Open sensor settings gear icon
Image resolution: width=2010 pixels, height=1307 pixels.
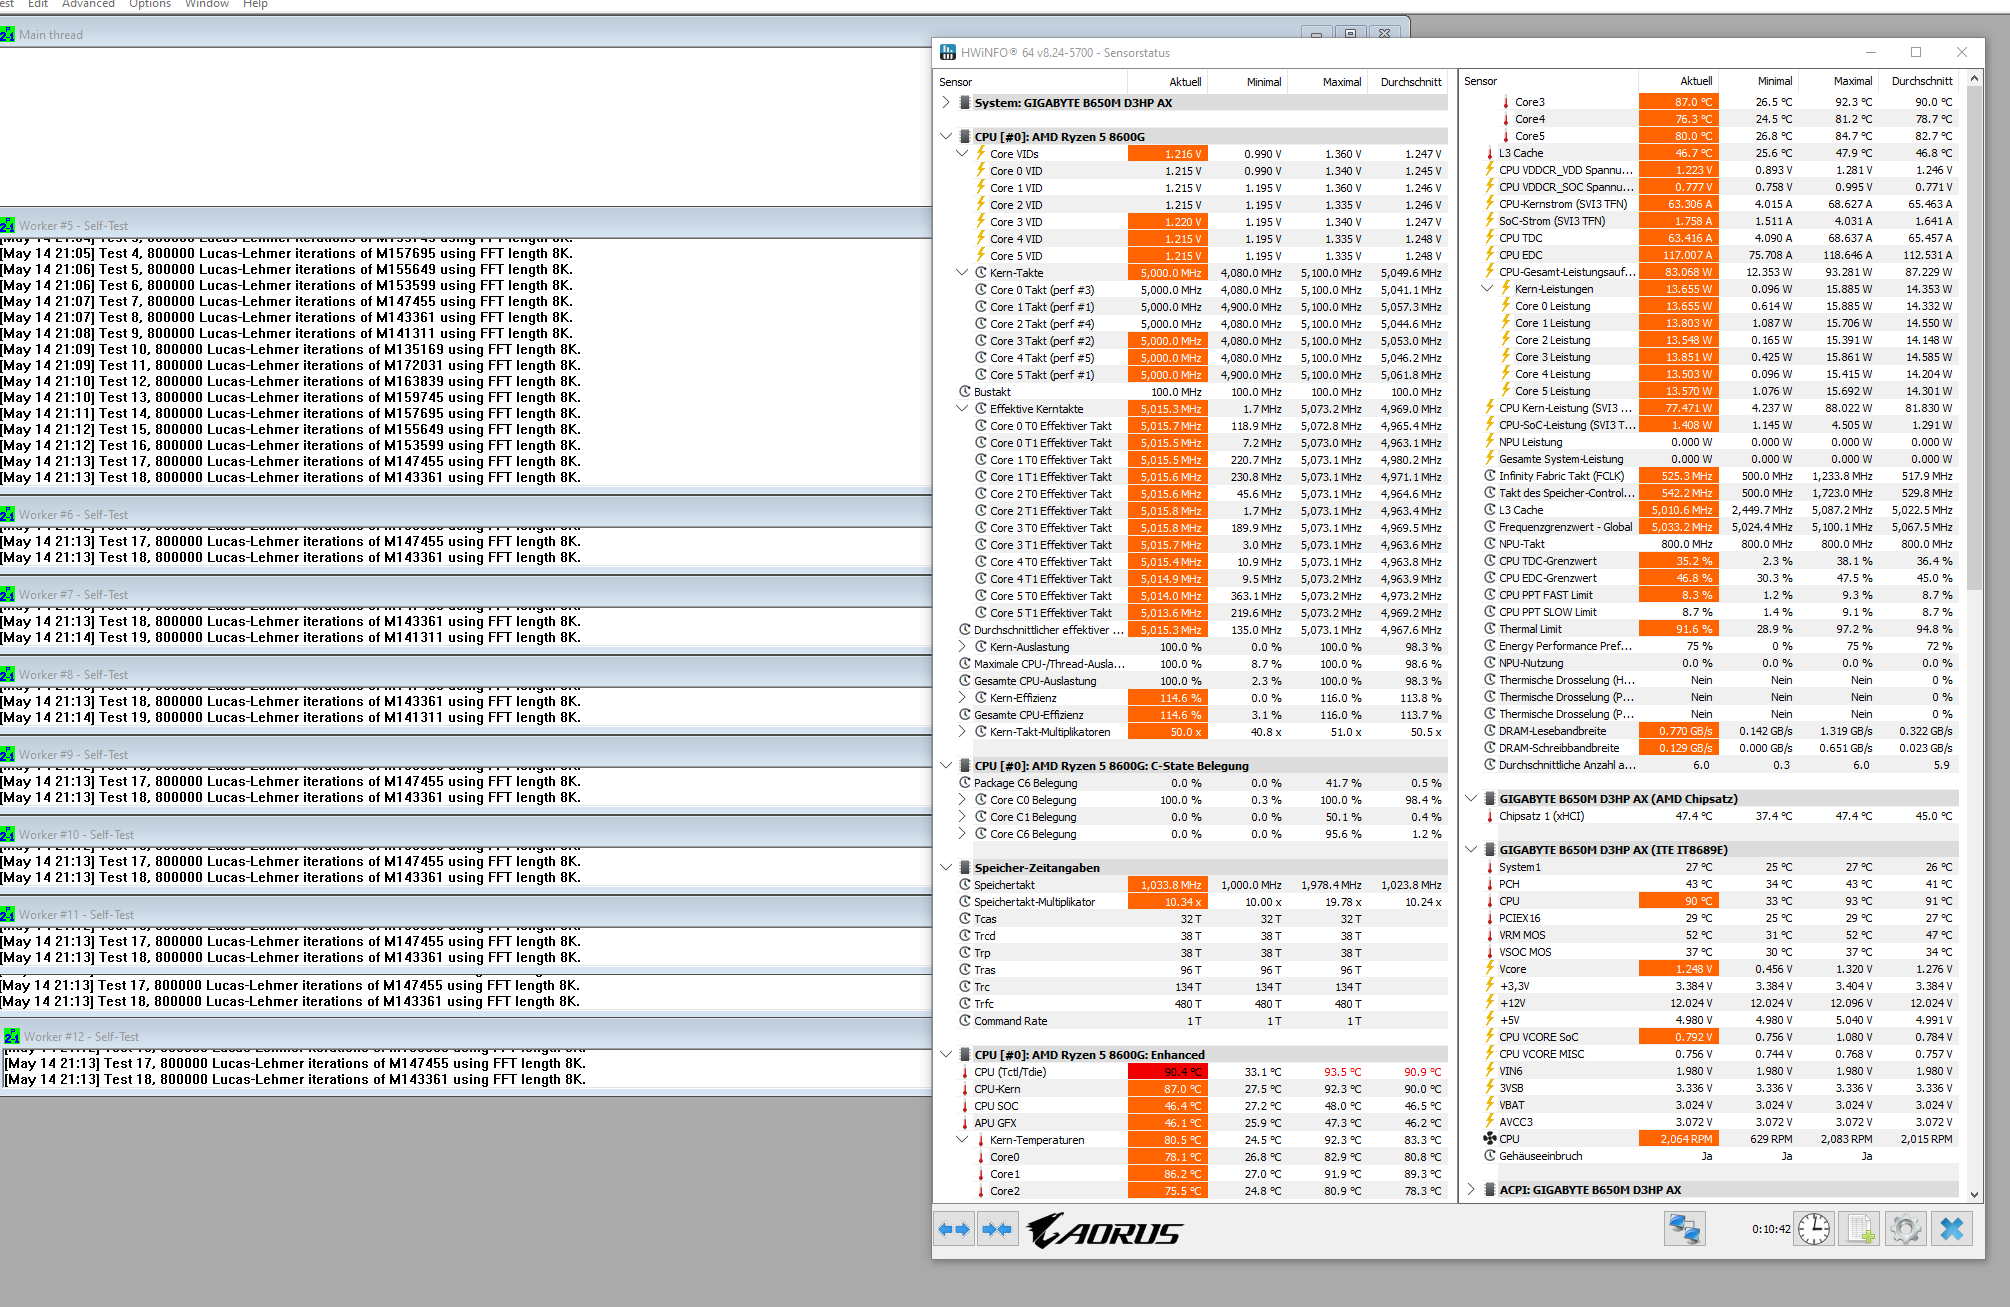(1906, 1229)
